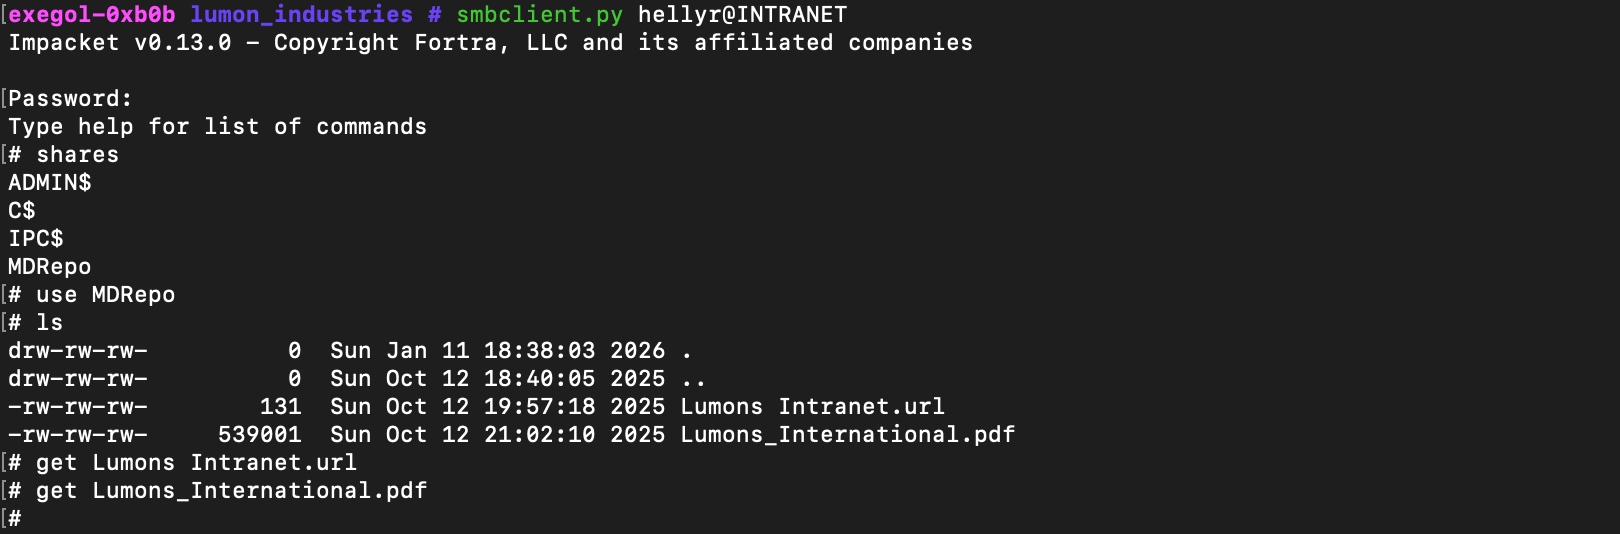Click the 'get Lumons_International.pdf' command

pyautogui.click(x=231, y=491)
